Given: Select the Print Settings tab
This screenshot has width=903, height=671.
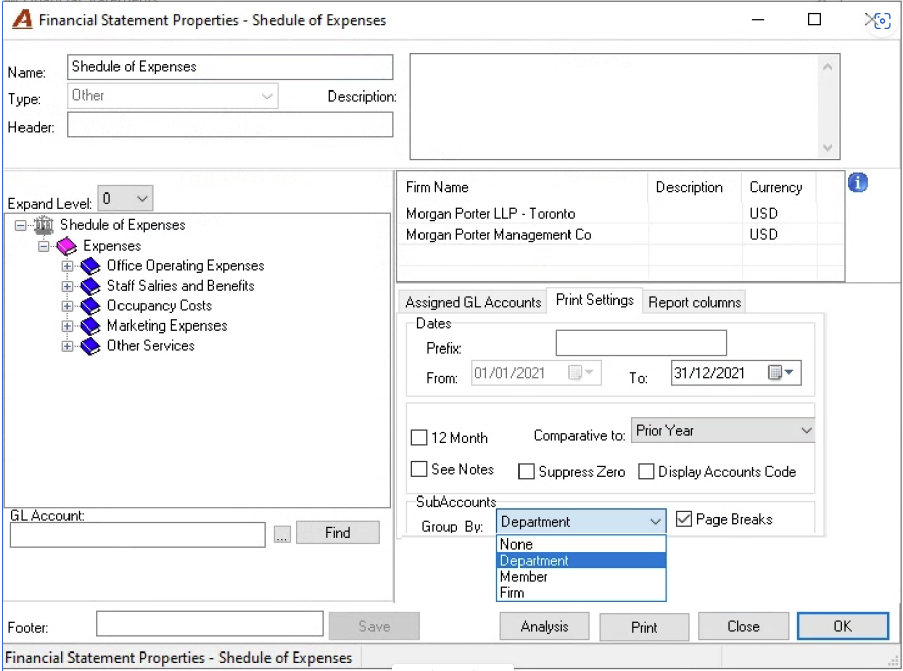Looking at the screenshot, I should (x=594, y=300).
